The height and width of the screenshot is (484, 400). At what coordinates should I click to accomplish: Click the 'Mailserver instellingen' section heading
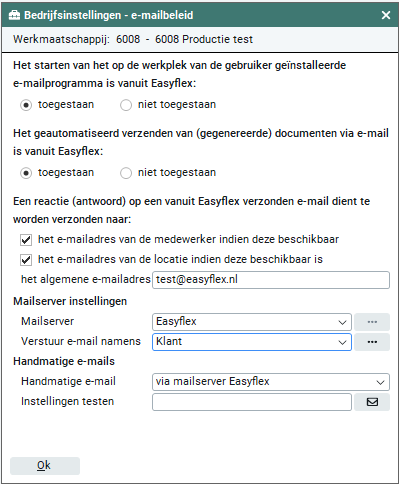tap(70, 301)
